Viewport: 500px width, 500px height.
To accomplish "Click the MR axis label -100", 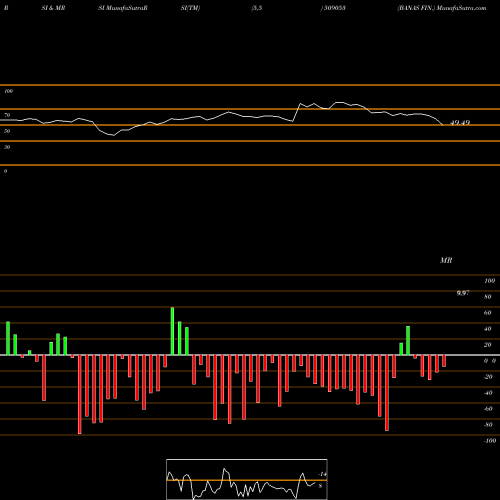I will (490, 441).
